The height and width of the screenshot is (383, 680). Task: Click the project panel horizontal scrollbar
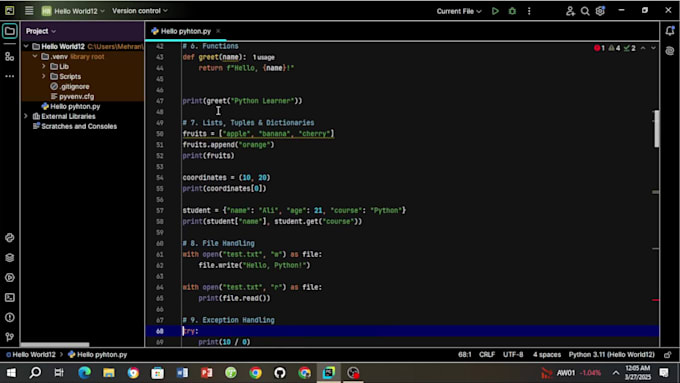(x=55, y=345)
